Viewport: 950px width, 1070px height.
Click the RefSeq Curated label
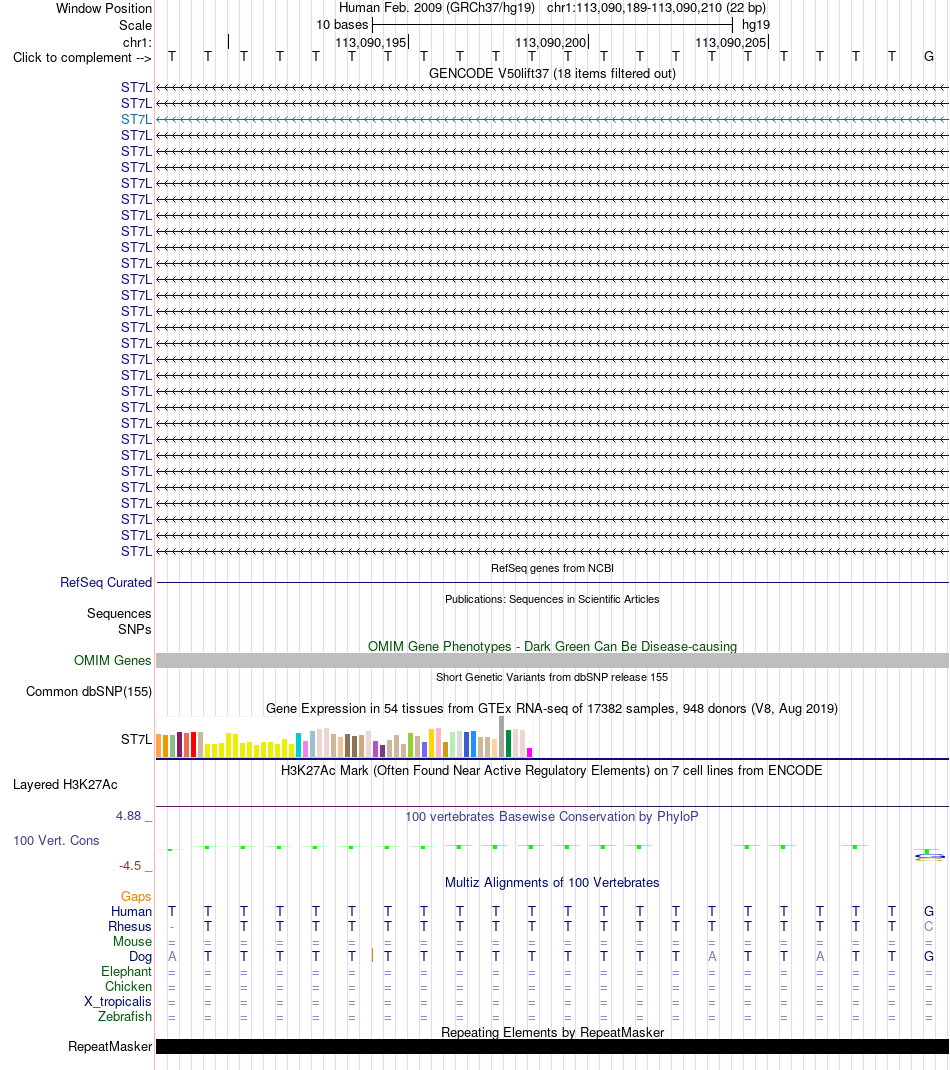click(x=106, y=582)
